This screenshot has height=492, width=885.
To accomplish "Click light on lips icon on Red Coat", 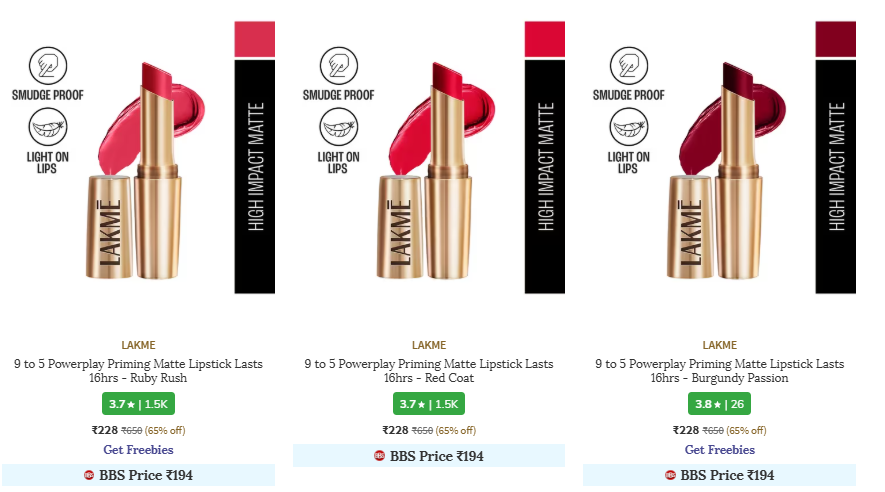I will click(x=339, y=127).
